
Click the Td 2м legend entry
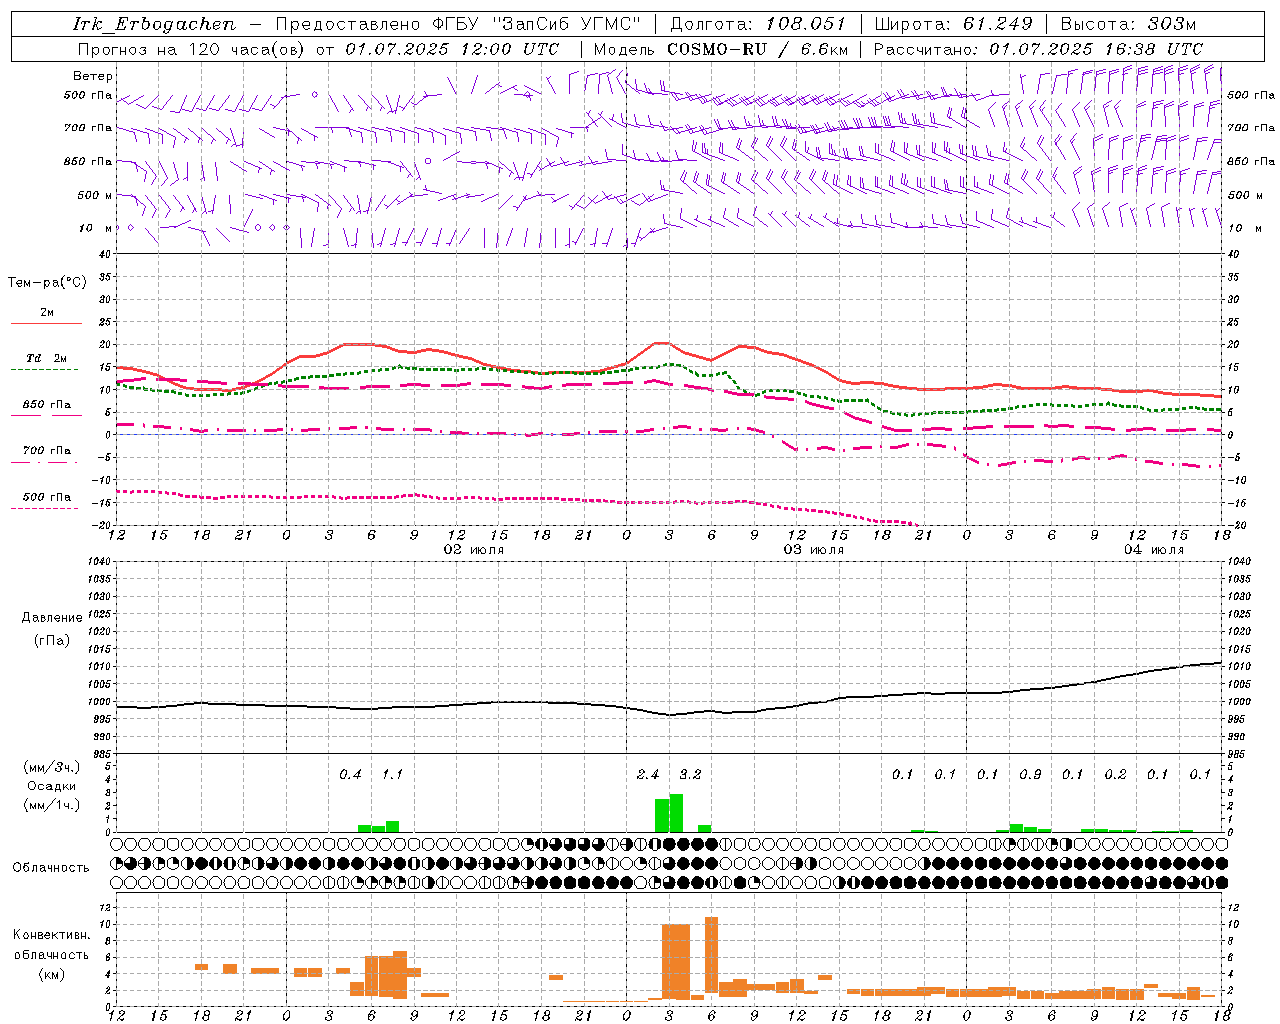(x=46, y=358)
